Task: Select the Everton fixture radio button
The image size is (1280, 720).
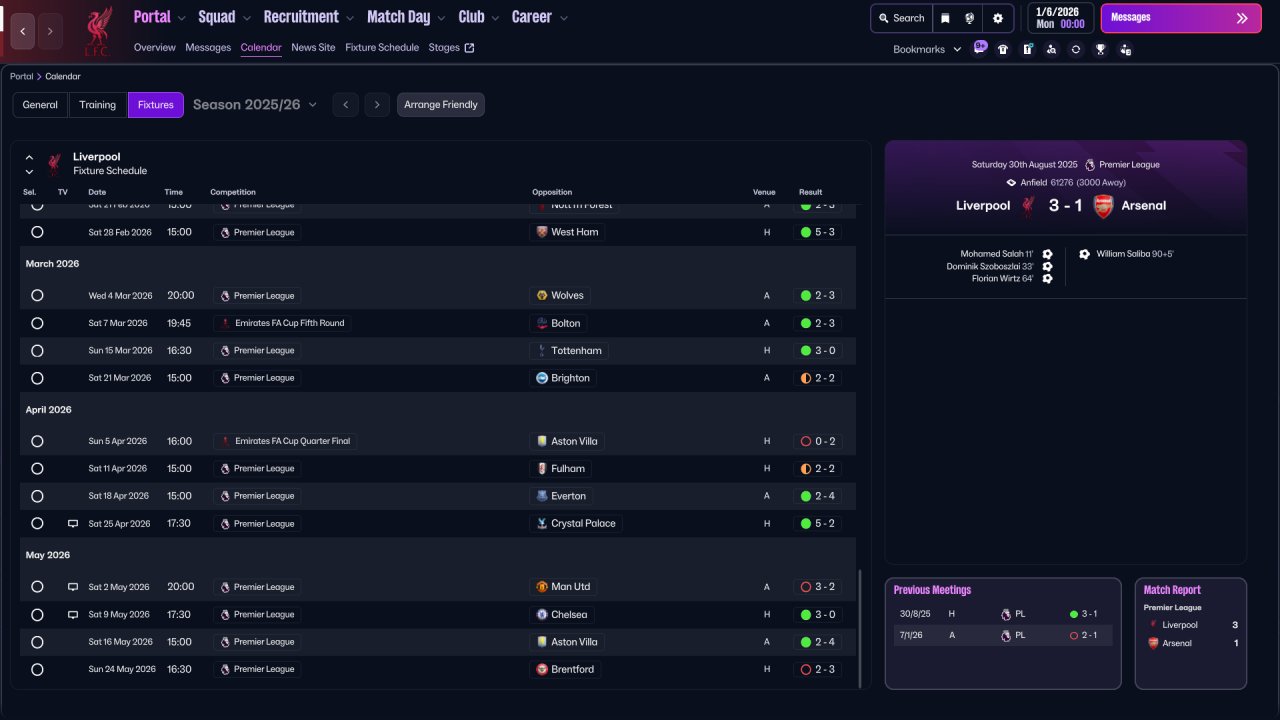Action: coord(37,496)
